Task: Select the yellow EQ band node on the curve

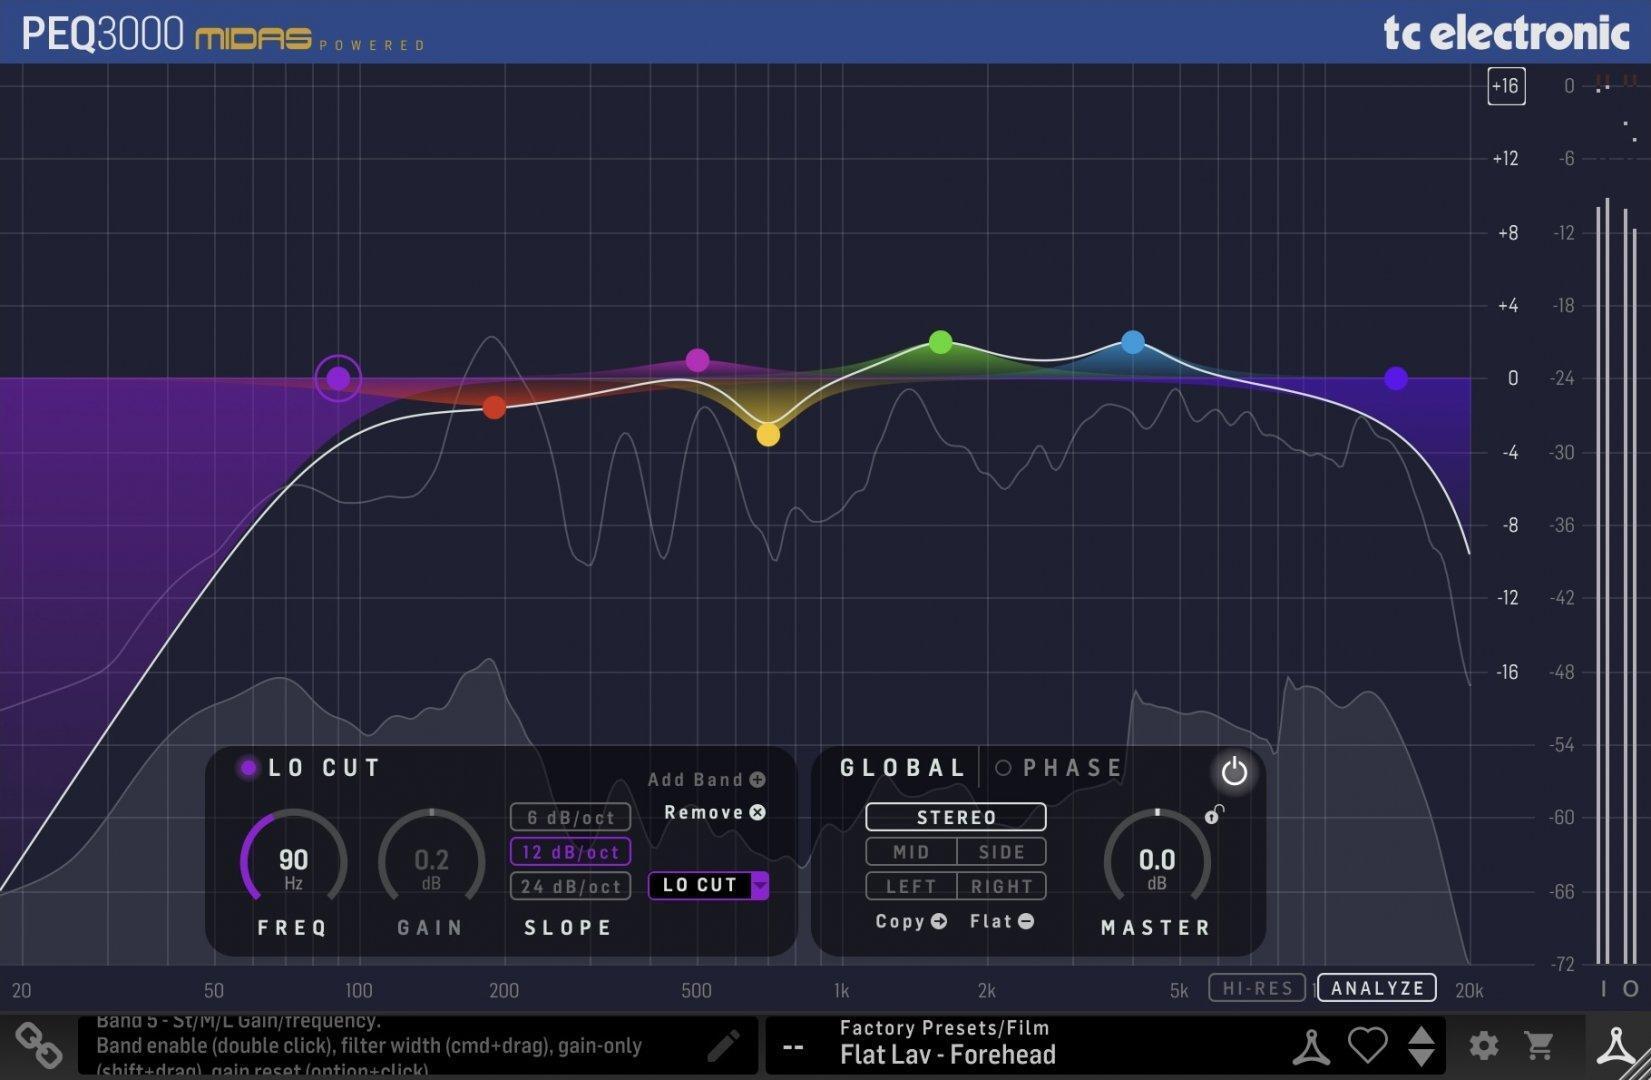Action: pyautogui.click(x=768, y=434)
